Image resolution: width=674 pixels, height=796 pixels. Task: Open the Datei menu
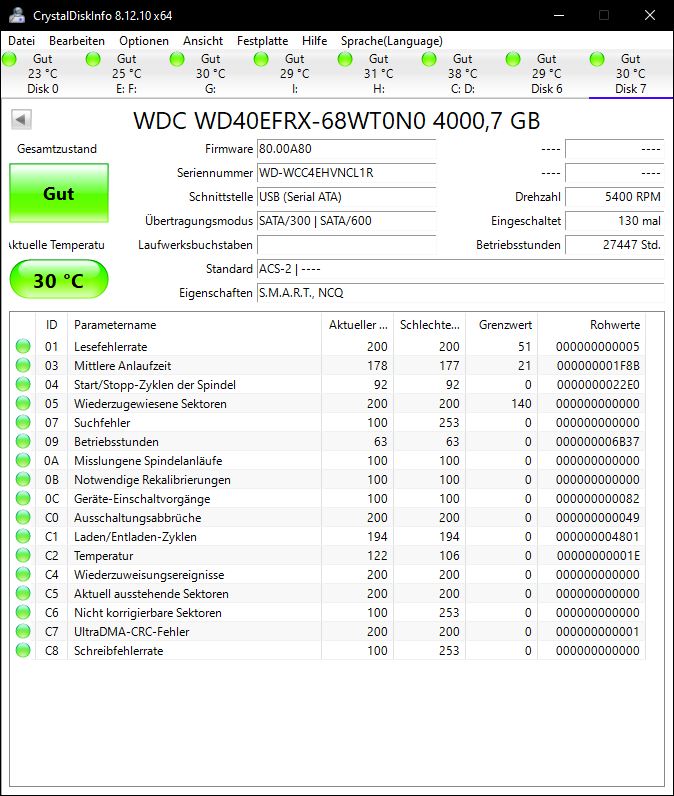tap(21, 41)
